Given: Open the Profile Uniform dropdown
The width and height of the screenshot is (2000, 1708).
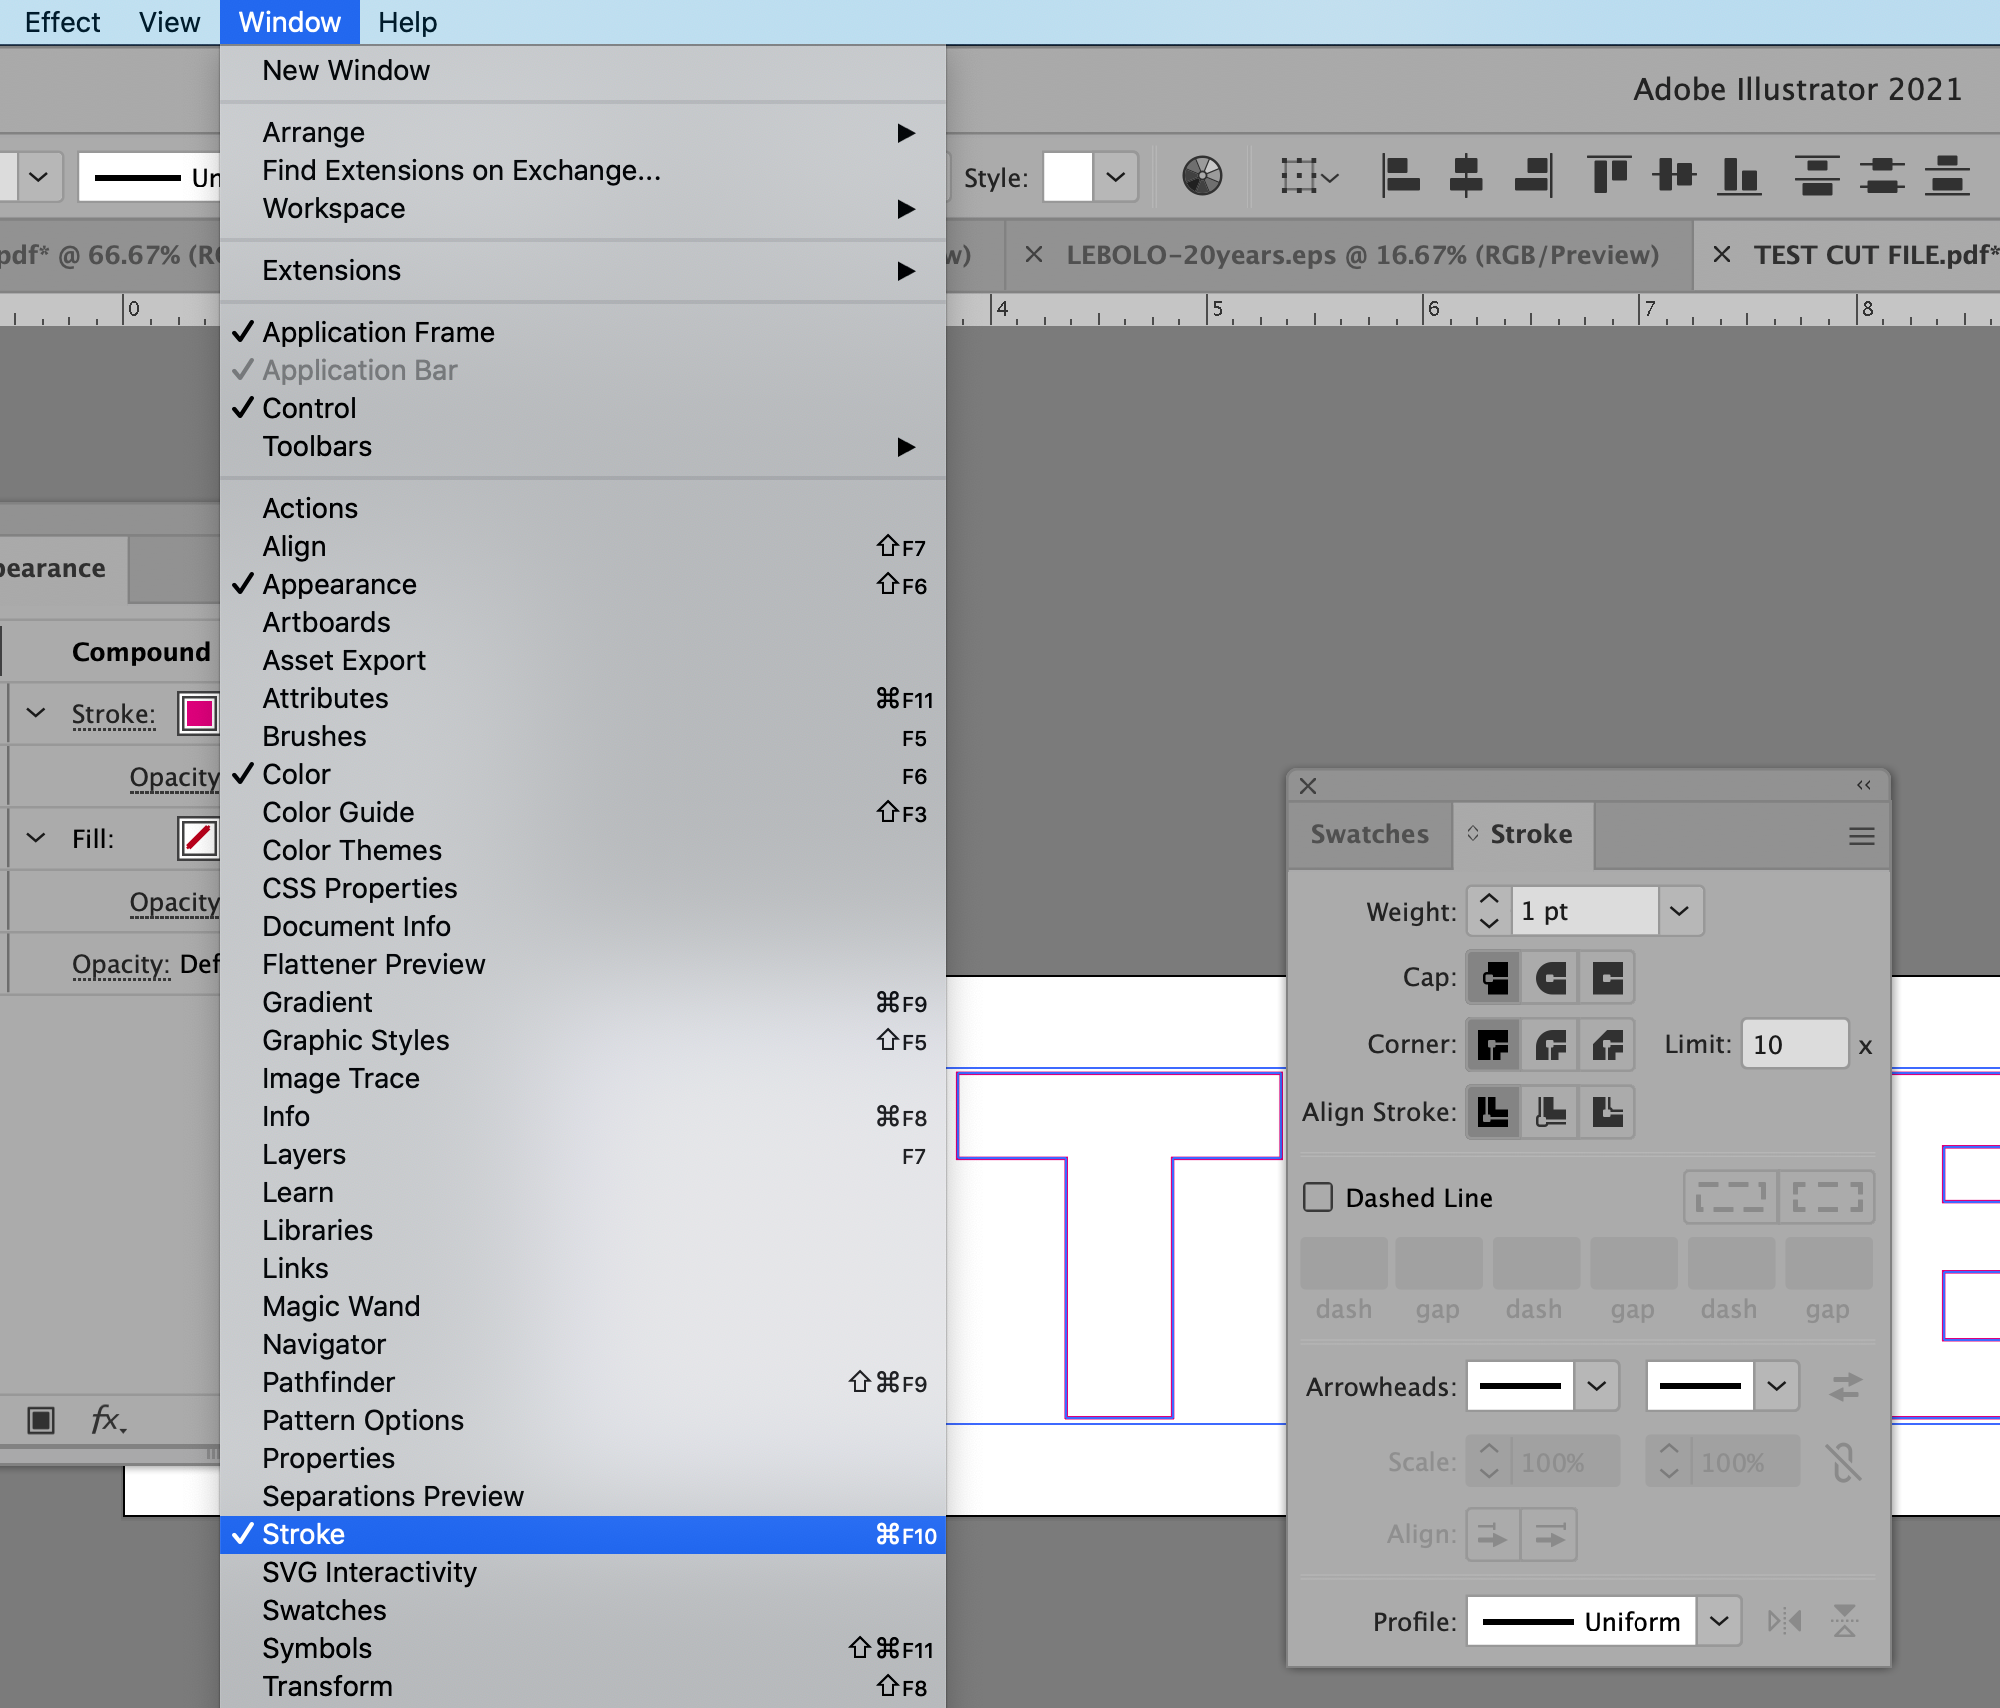Looking at the screenshot, I should [x=1718, y=1621].
